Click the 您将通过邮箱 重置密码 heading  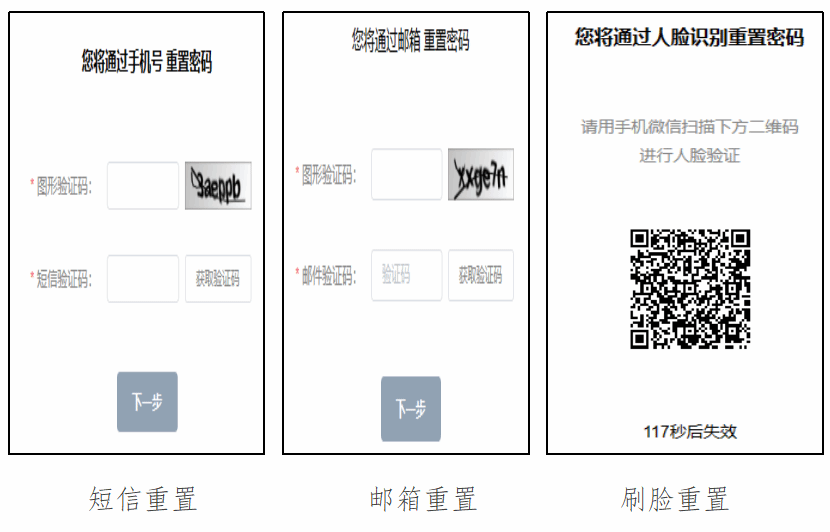tap(411, 40)
